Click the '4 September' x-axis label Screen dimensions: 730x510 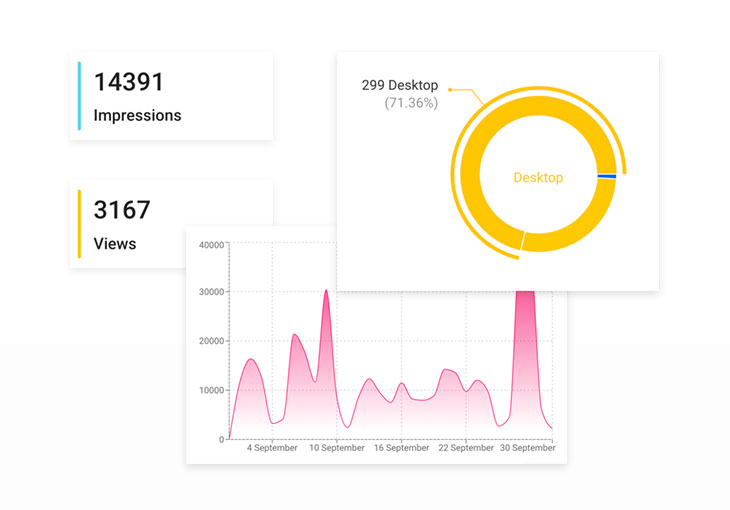(272, 449)
